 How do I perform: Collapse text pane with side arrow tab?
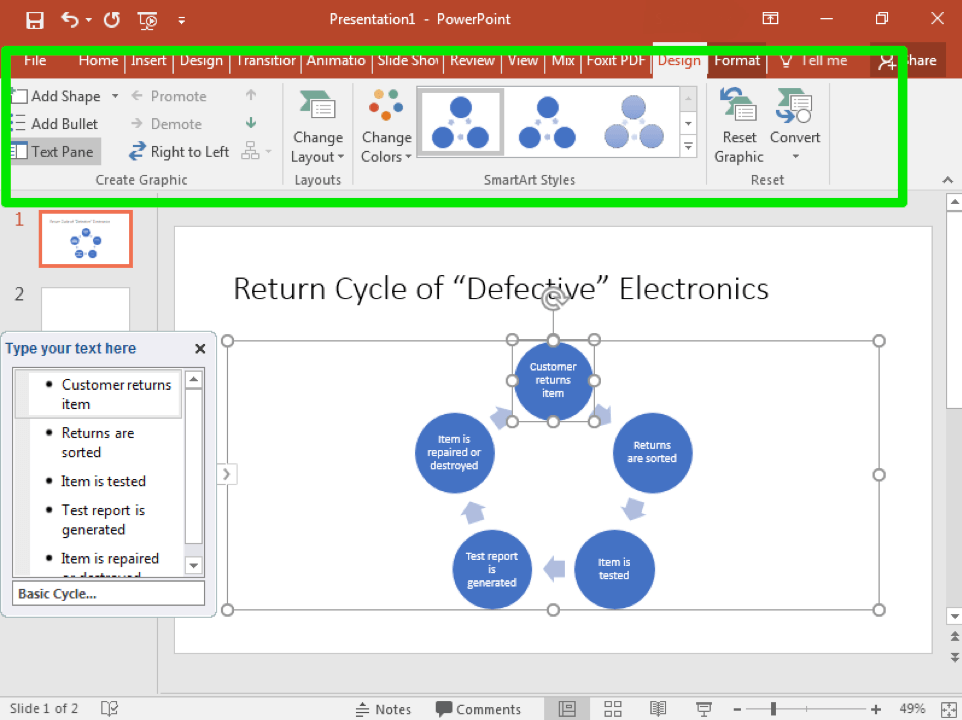227,474
